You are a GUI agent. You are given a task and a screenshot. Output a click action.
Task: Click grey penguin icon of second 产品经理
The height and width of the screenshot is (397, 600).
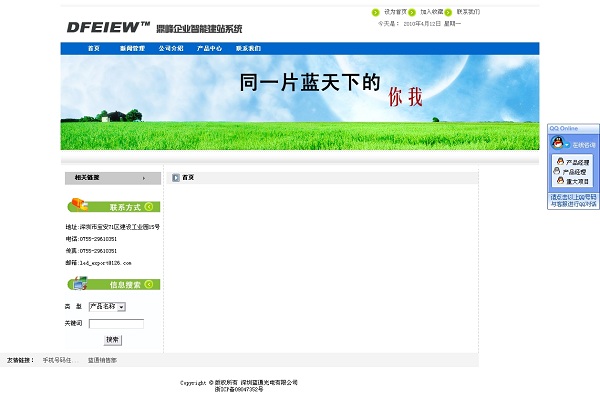point(557,171)
